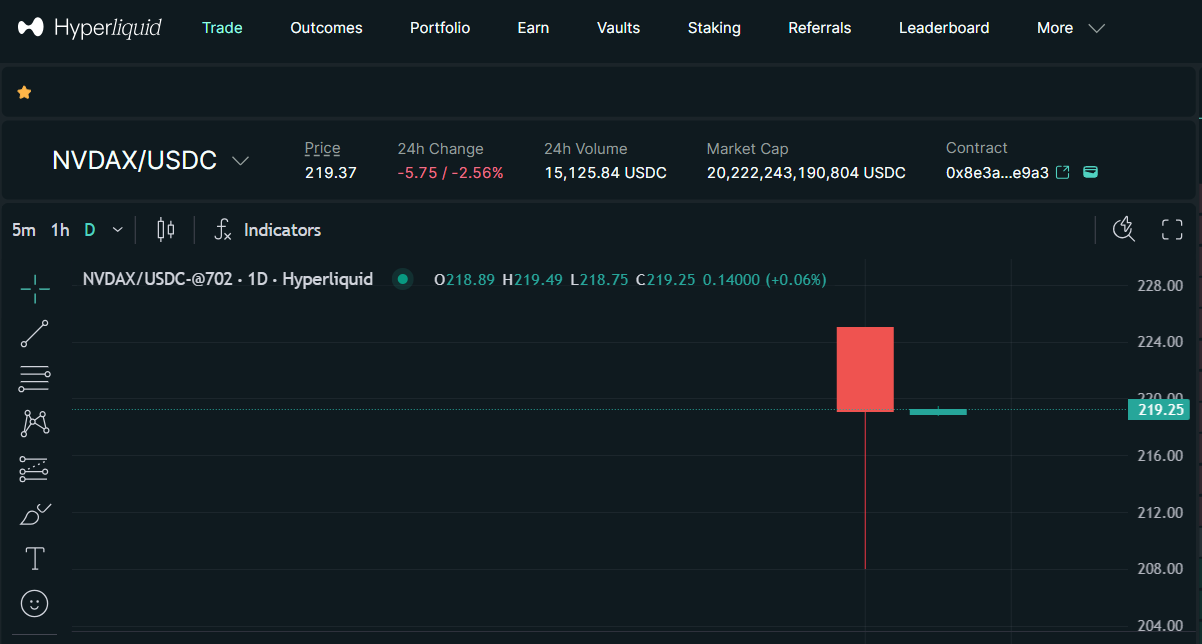This screenshot has height=644, width=1202.
Task: Select the forecasting and measurement tool
Action: click(35, 468)
